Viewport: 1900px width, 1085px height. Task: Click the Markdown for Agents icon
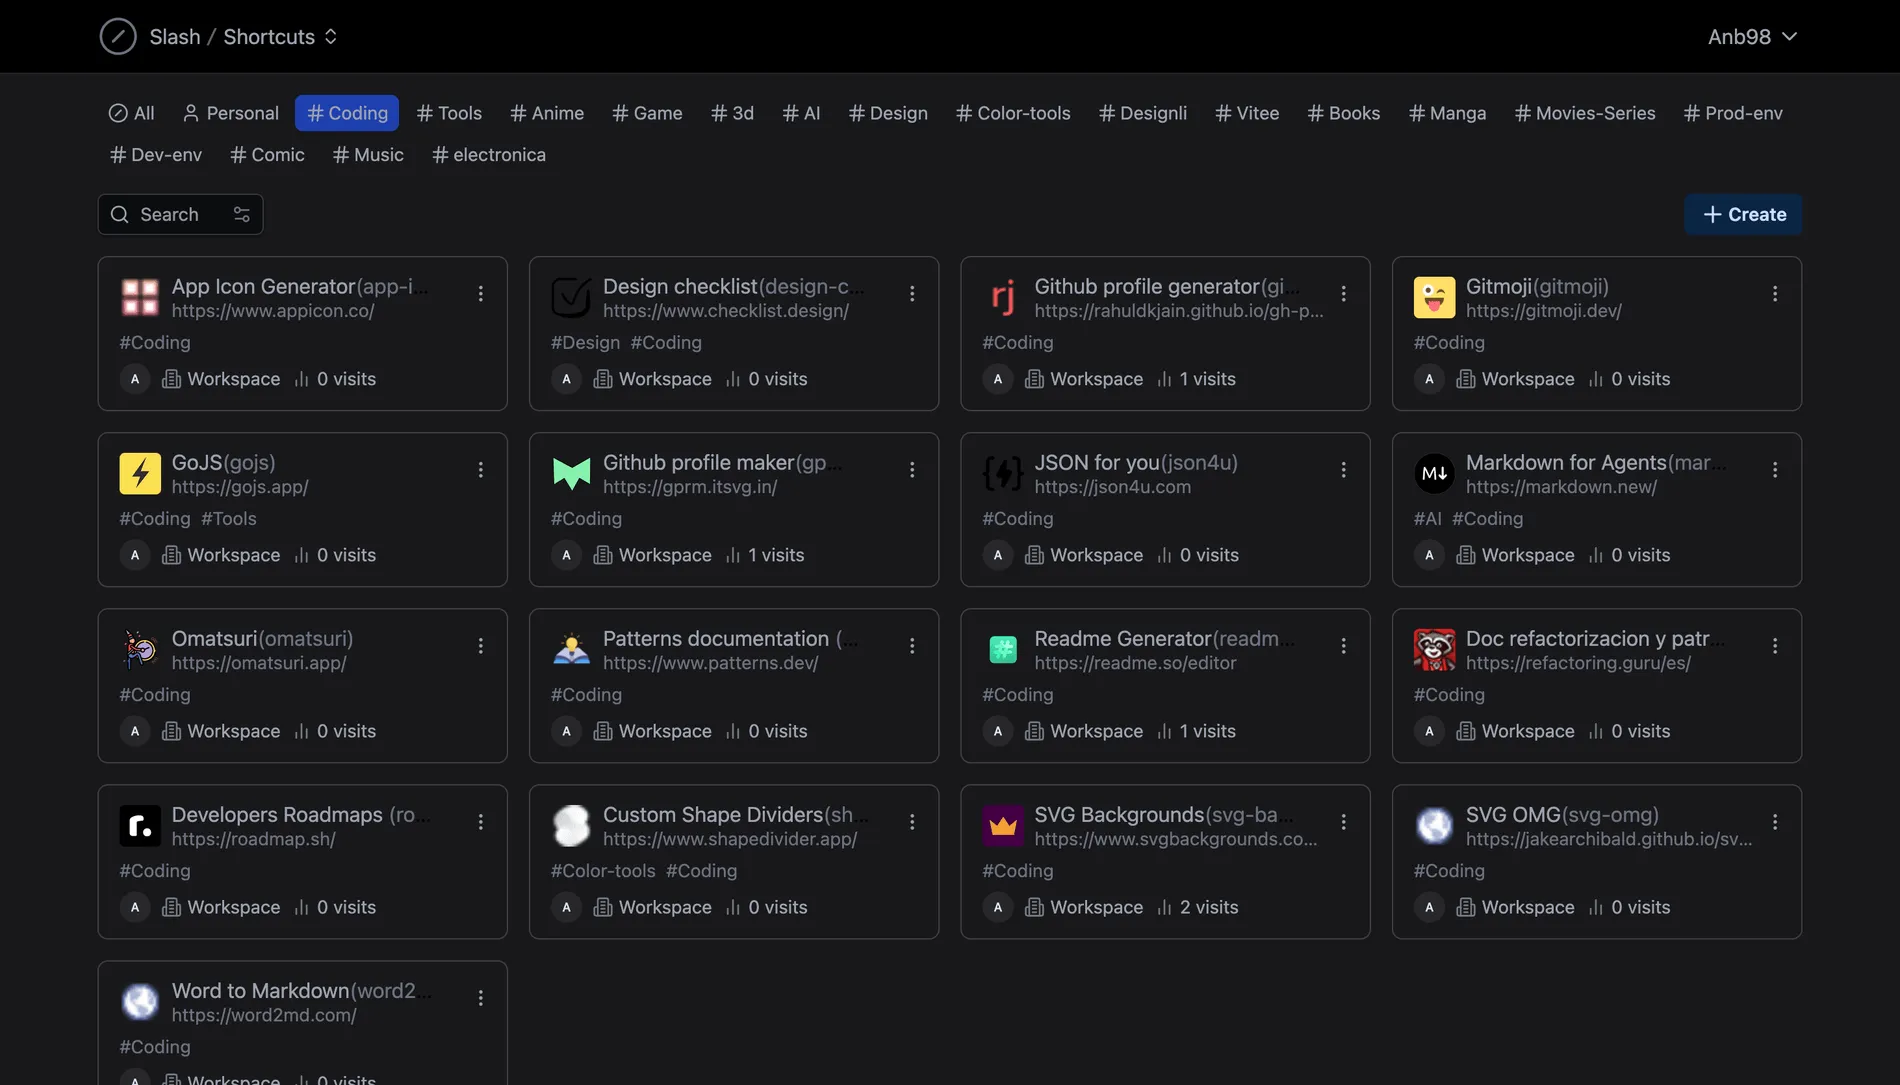click(1434, 474)
